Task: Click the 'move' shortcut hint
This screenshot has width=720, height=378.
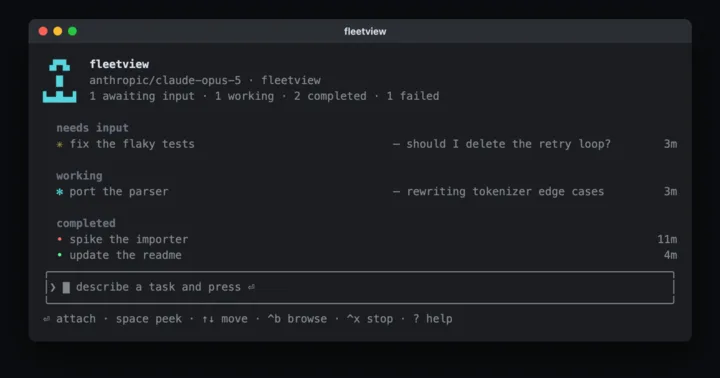Action: 234,319
